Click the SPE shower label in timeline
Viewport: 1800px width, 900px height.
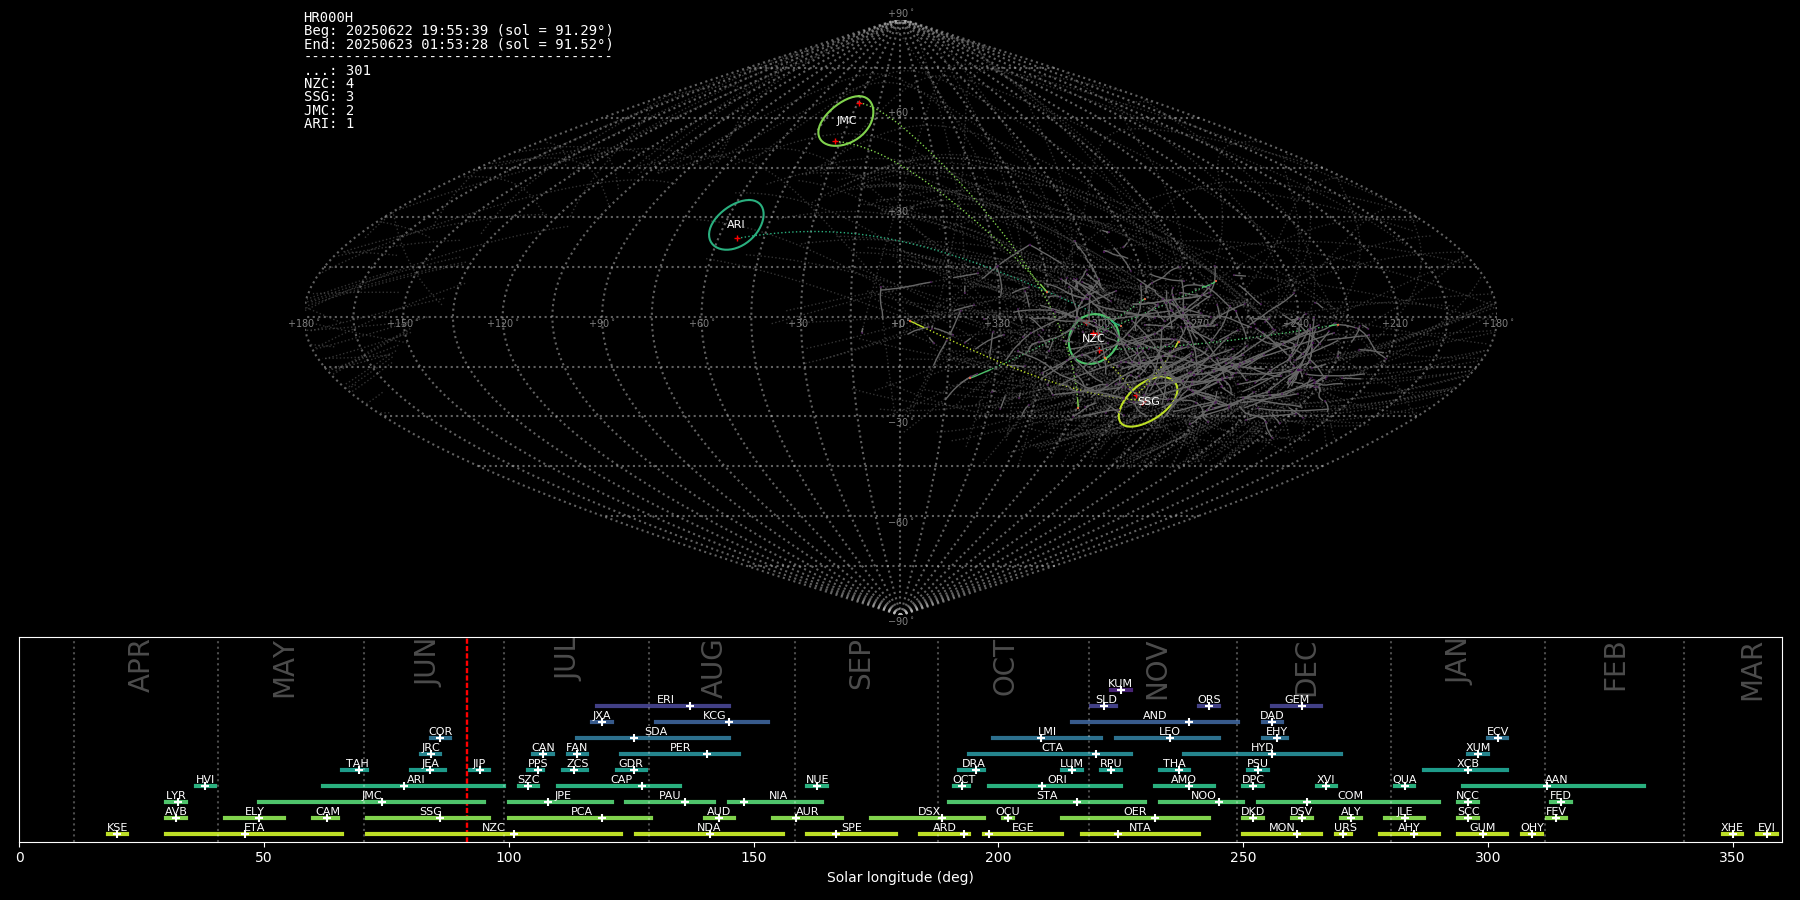tap(851, 827)
